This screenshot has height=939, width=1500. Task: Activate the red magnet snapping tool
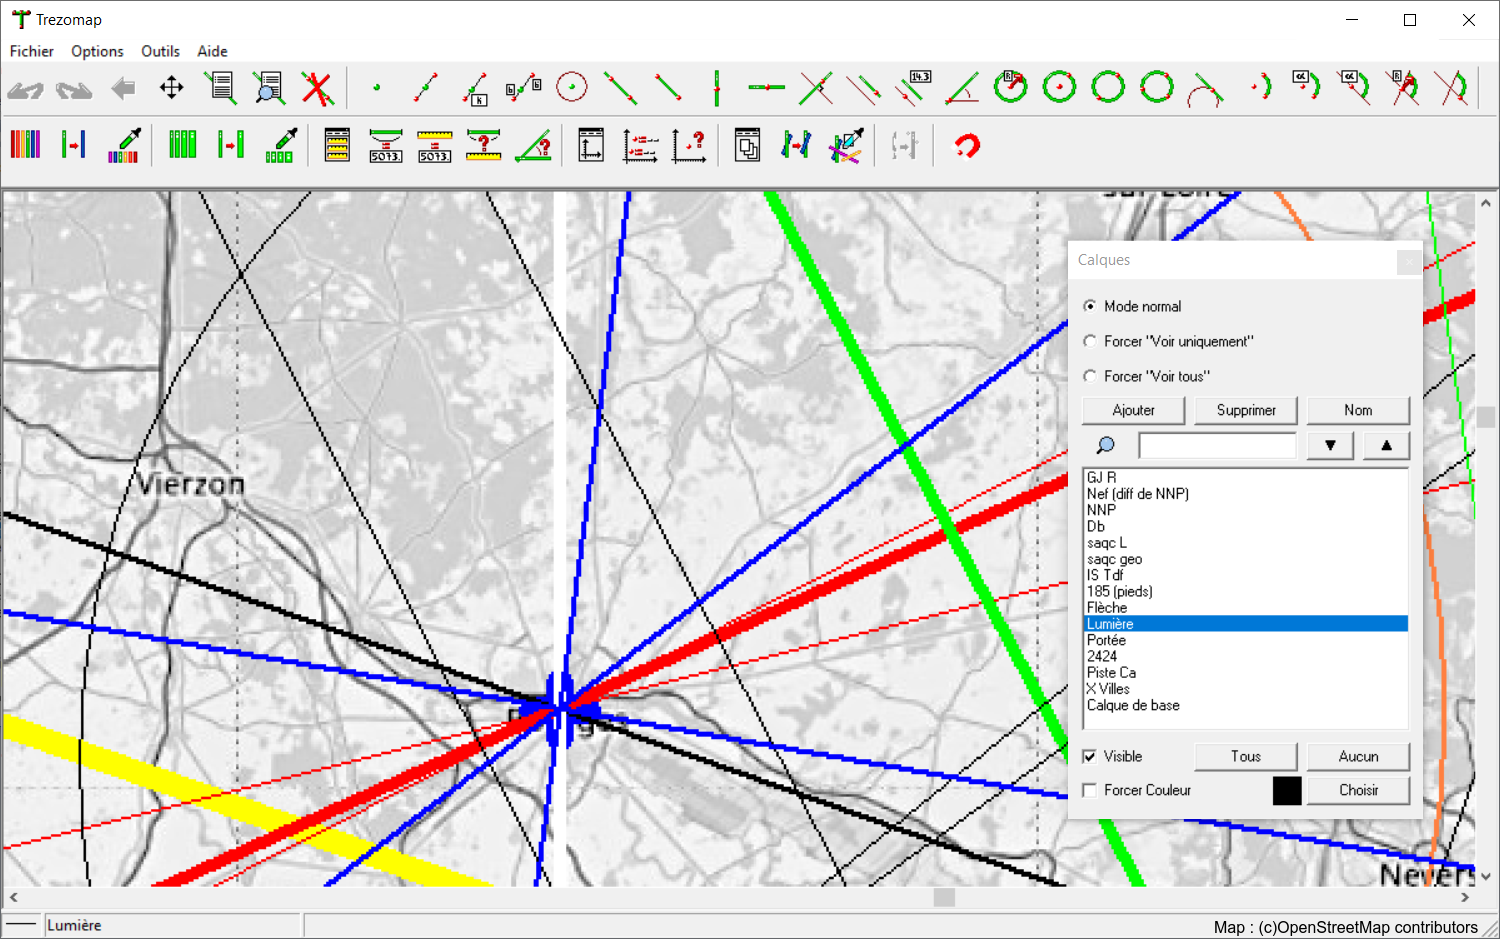tap(966, 146)
